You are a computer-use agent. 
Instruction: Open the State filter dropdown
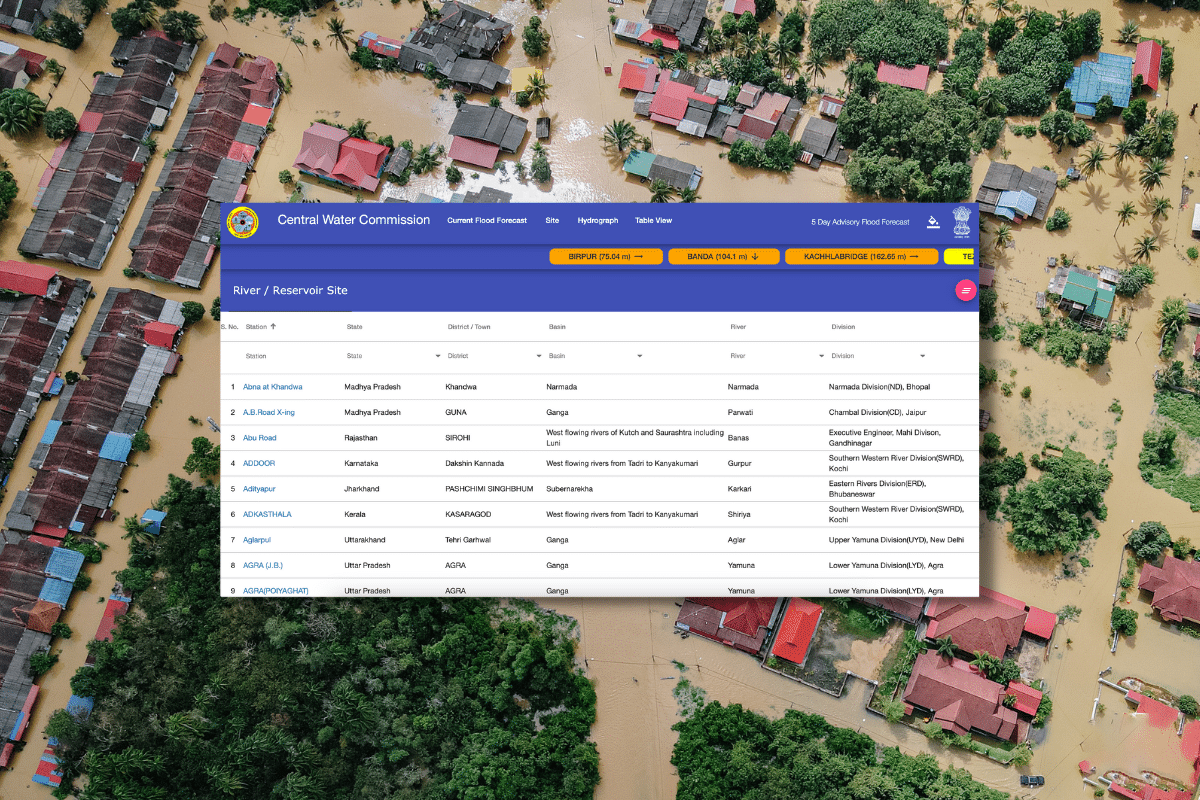[x=437, y=356]
